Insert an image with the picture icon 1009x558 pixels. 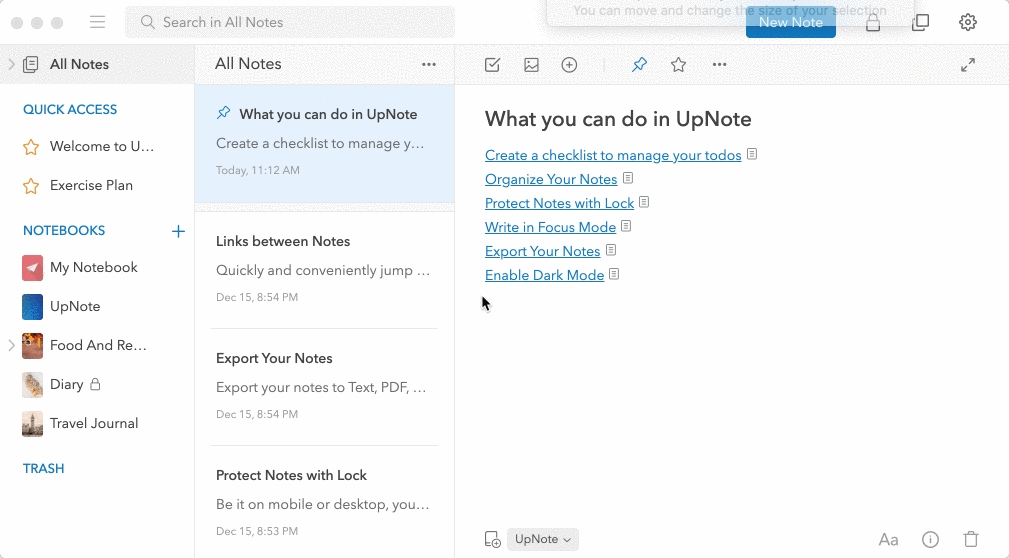[x=531, y=65]
